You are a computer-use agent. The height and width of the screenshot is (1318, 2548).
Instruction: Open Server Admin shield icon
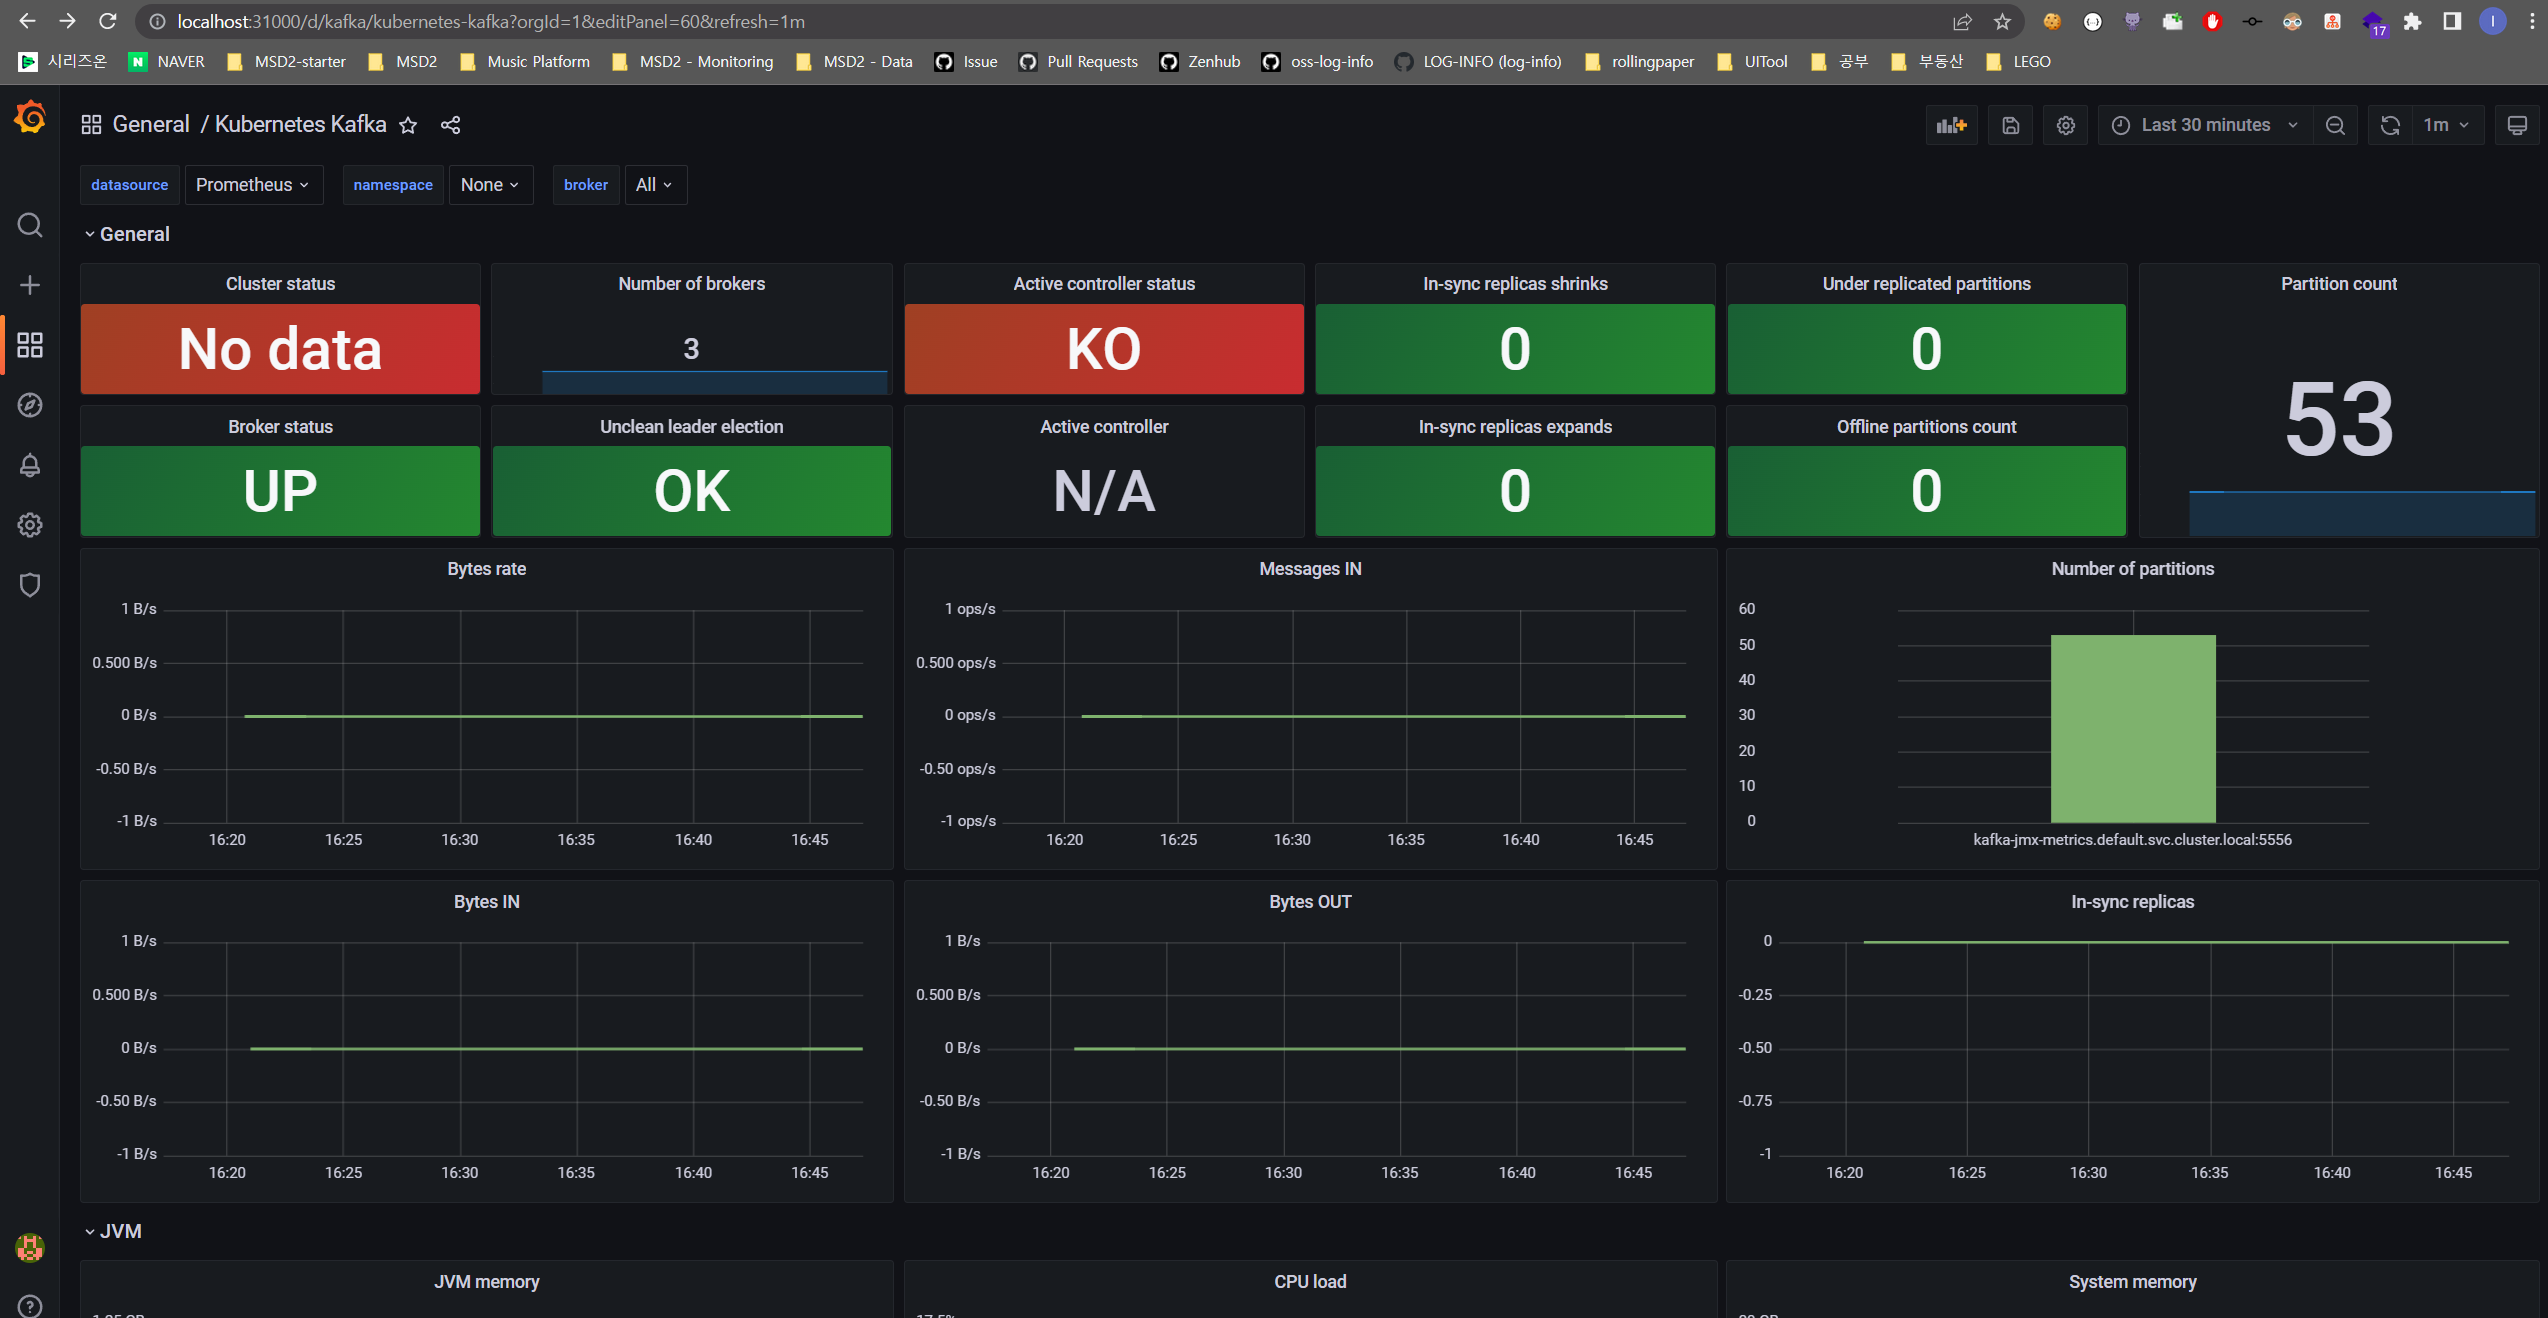coord(30,585)
